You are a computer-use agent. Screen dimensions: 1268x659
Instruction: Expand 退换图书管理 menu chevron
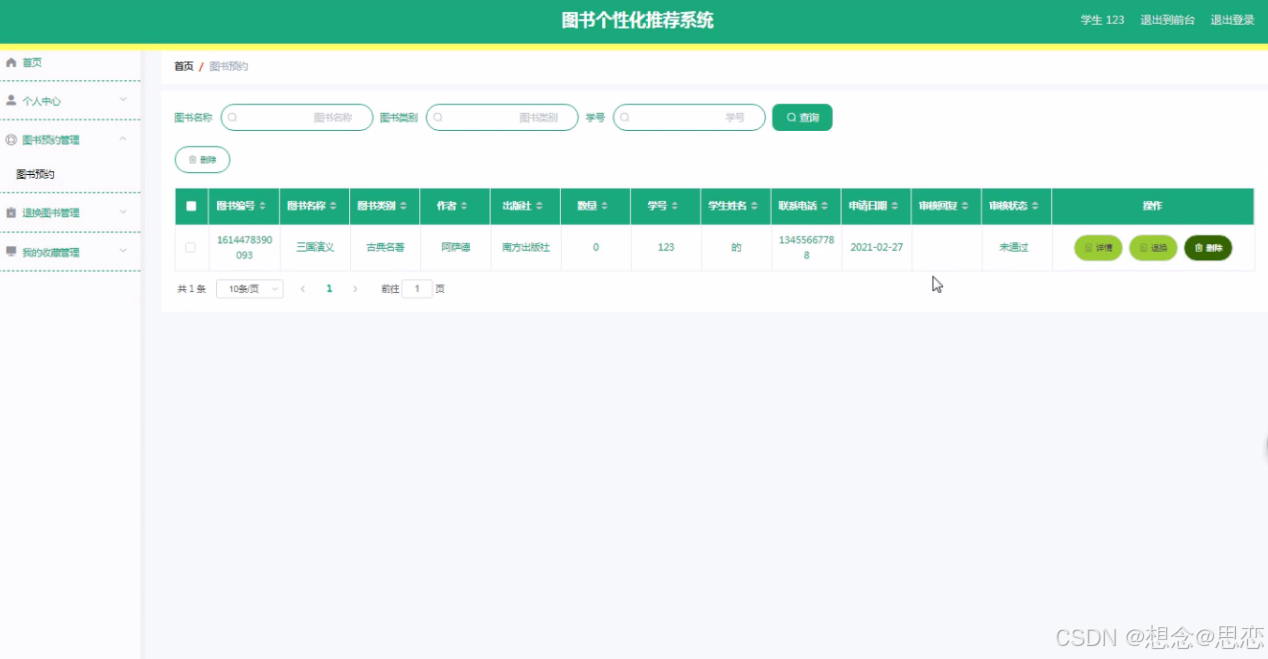(123, 211)
